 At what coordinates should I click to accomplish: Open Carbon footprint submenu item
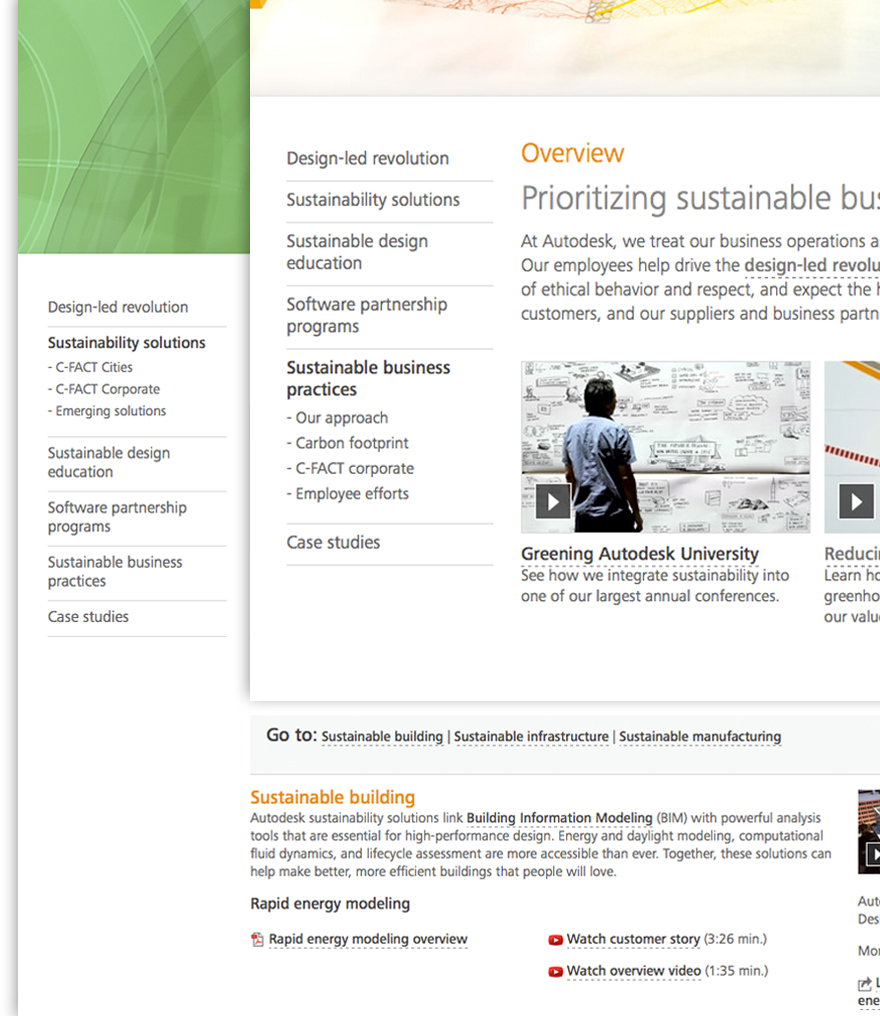pyautogui.click(x=352, y=443)
